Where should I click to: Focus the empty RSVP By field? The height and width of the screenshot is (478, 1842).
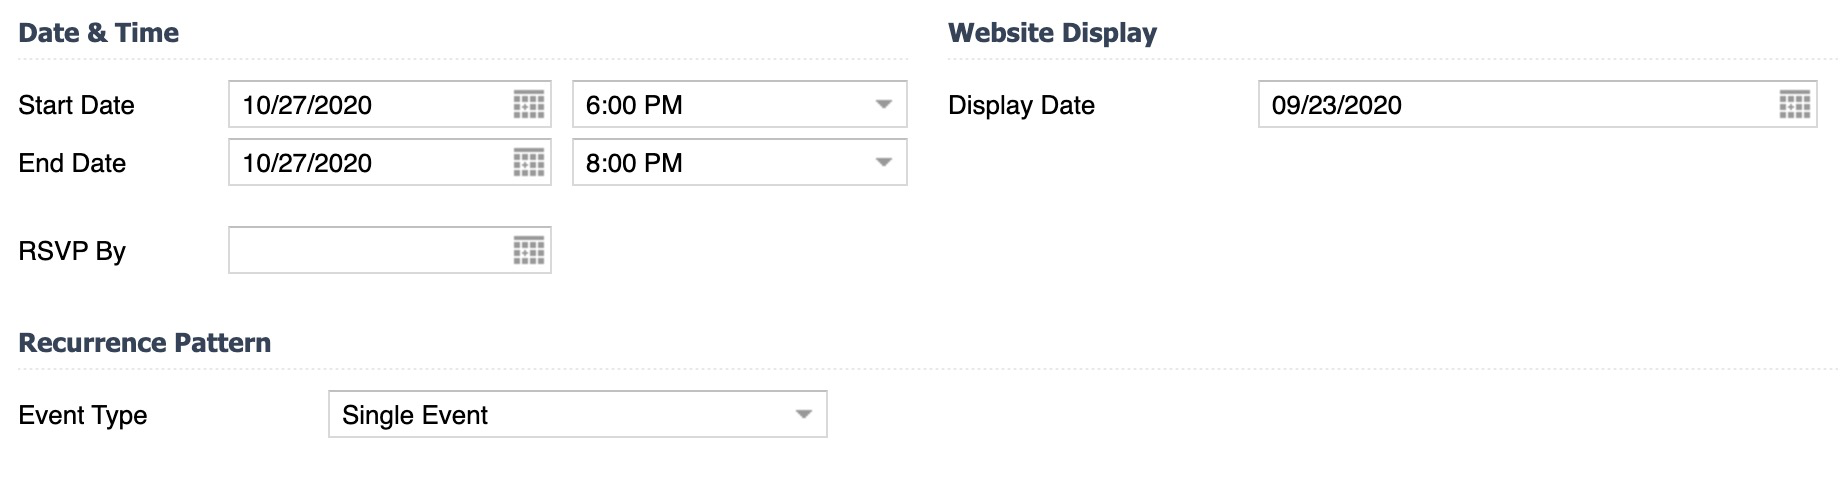(370, 250)
